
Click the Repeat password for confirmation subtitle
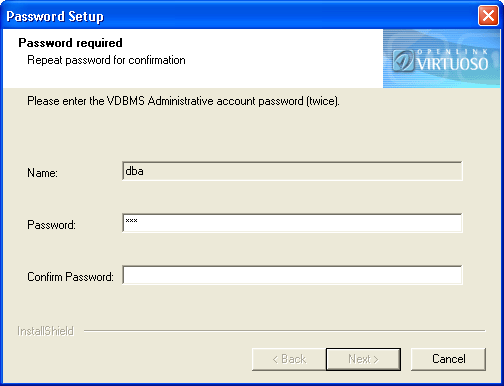click(x=106, y=60)
